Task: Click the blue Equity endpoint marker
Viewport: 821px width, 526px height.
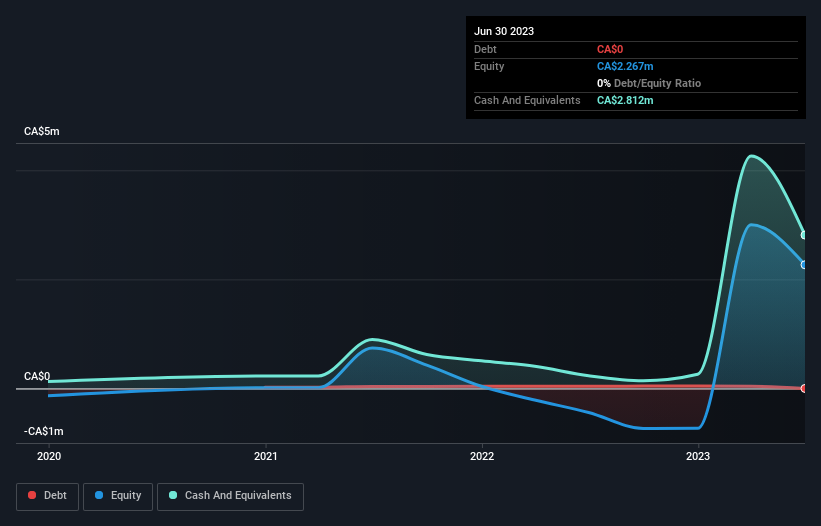Action: 804,265
